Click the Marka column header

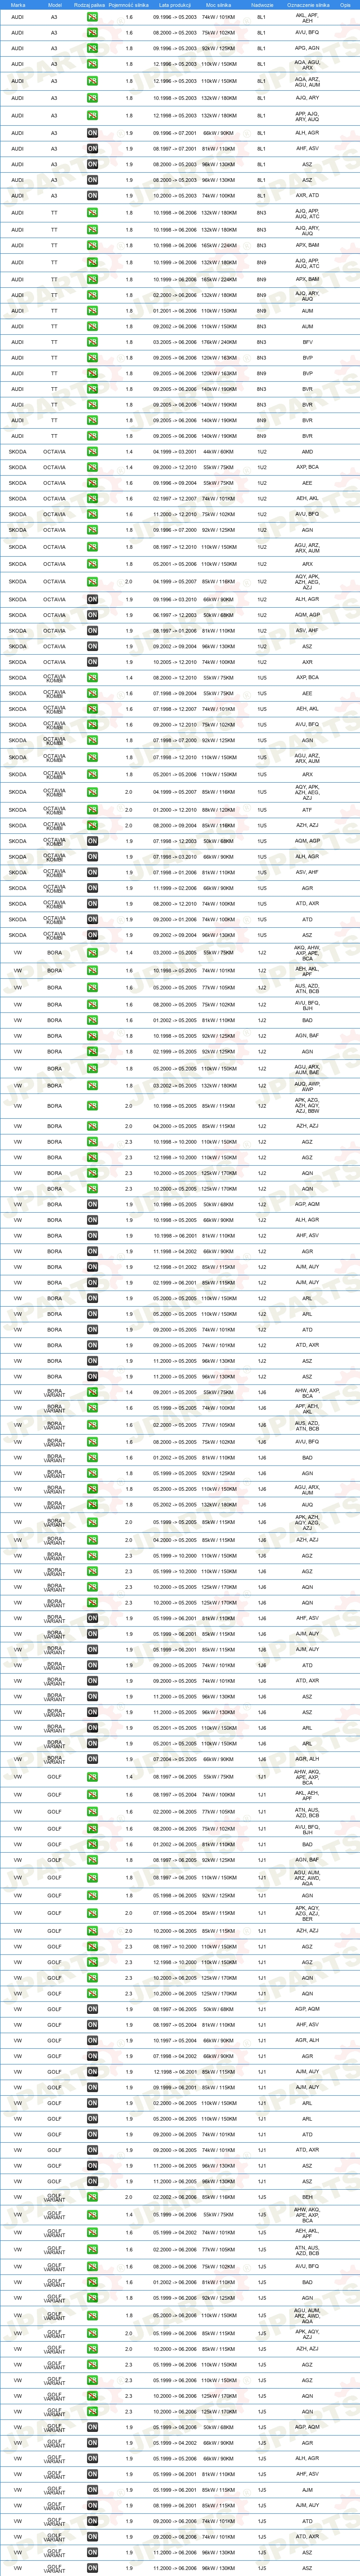click(18, 5)
